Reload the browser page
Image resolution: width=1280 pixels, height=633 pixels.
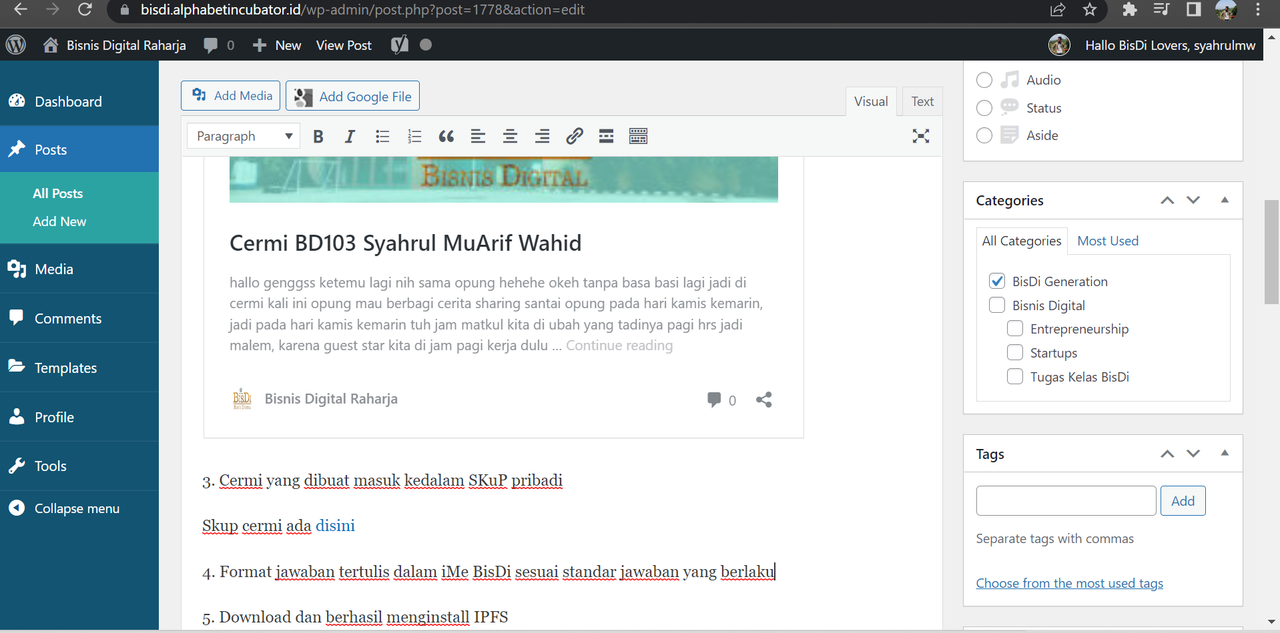[x=85, y=10]
